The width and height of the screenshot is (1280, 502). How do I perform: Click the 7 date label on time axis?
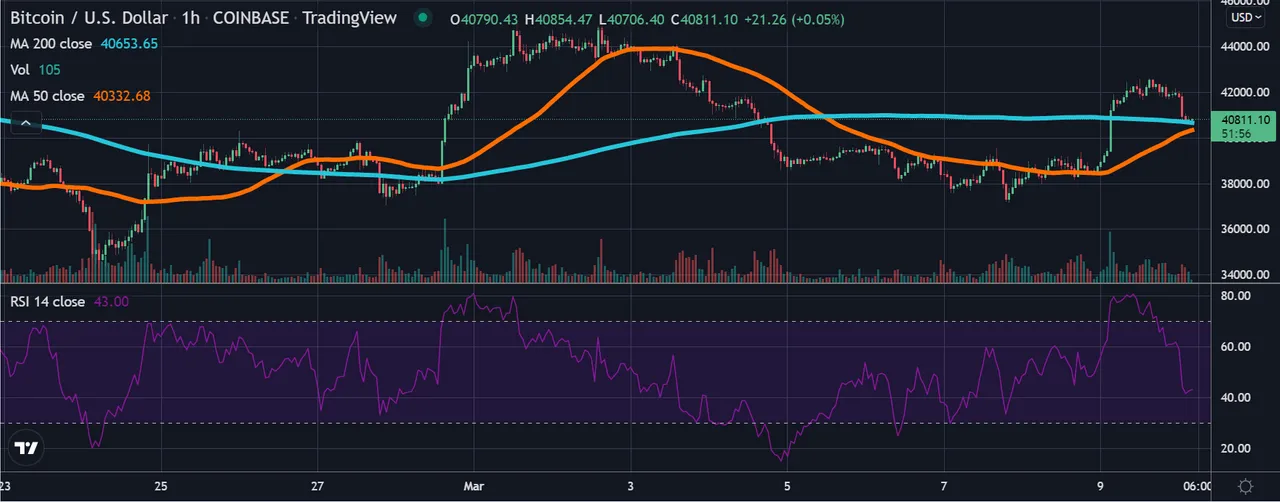tap(943, 486)
